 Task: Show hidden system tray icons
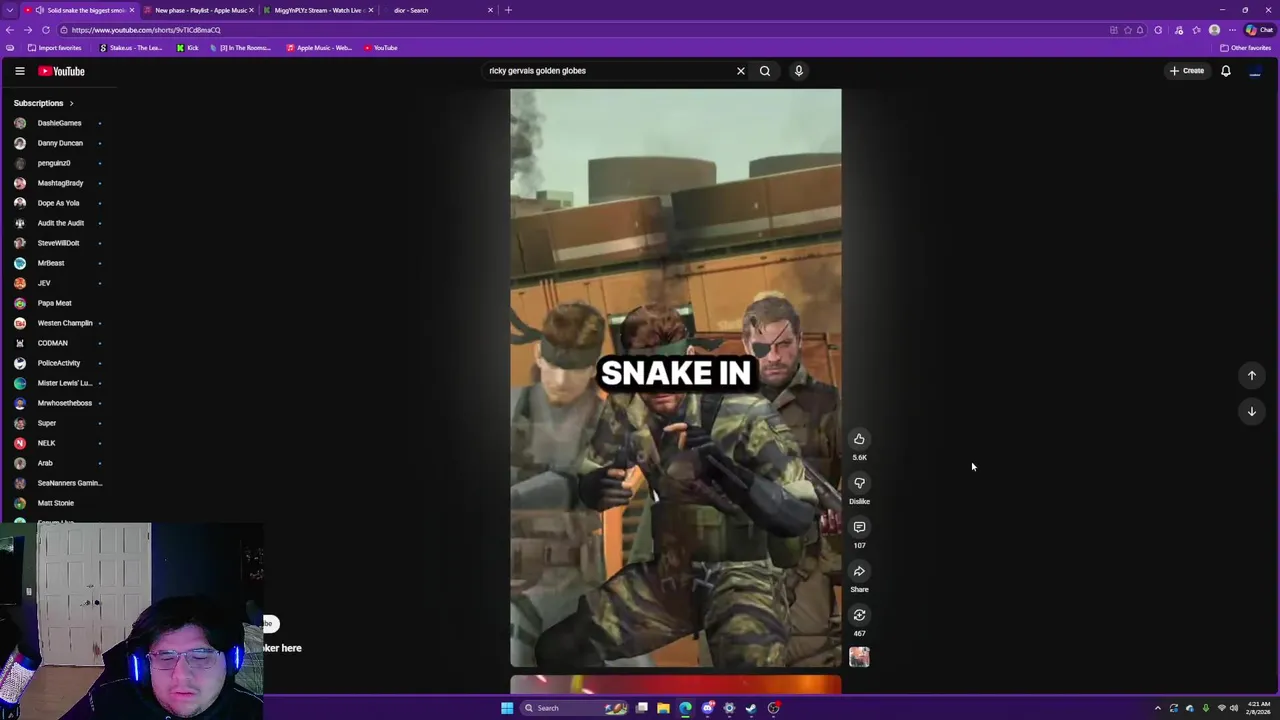tap(1158, 708)
